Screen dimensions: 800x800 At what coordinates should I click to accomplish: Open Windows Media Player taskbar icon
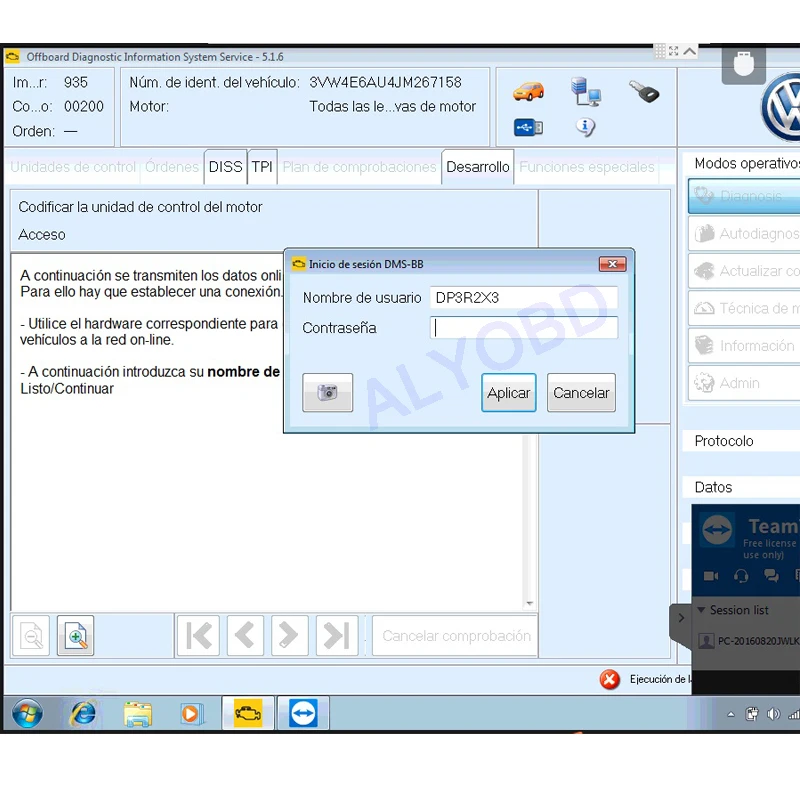pyautogui.click(x=192, y=713)
